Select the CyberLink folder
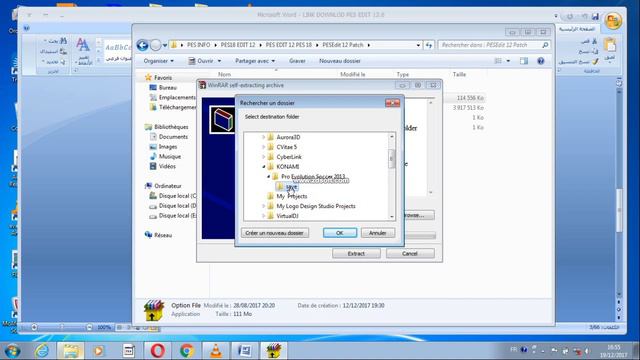Screen dimensions: 640x360 coord(289,157)
